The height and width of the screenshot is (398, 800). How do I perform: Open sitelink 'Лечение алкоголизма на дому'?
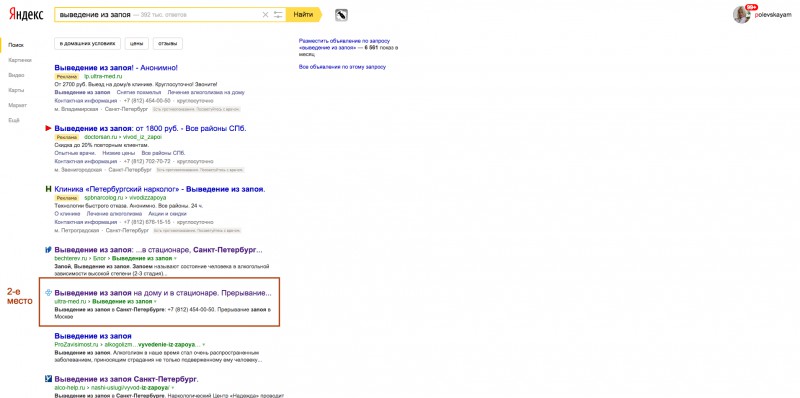[206, 92]
